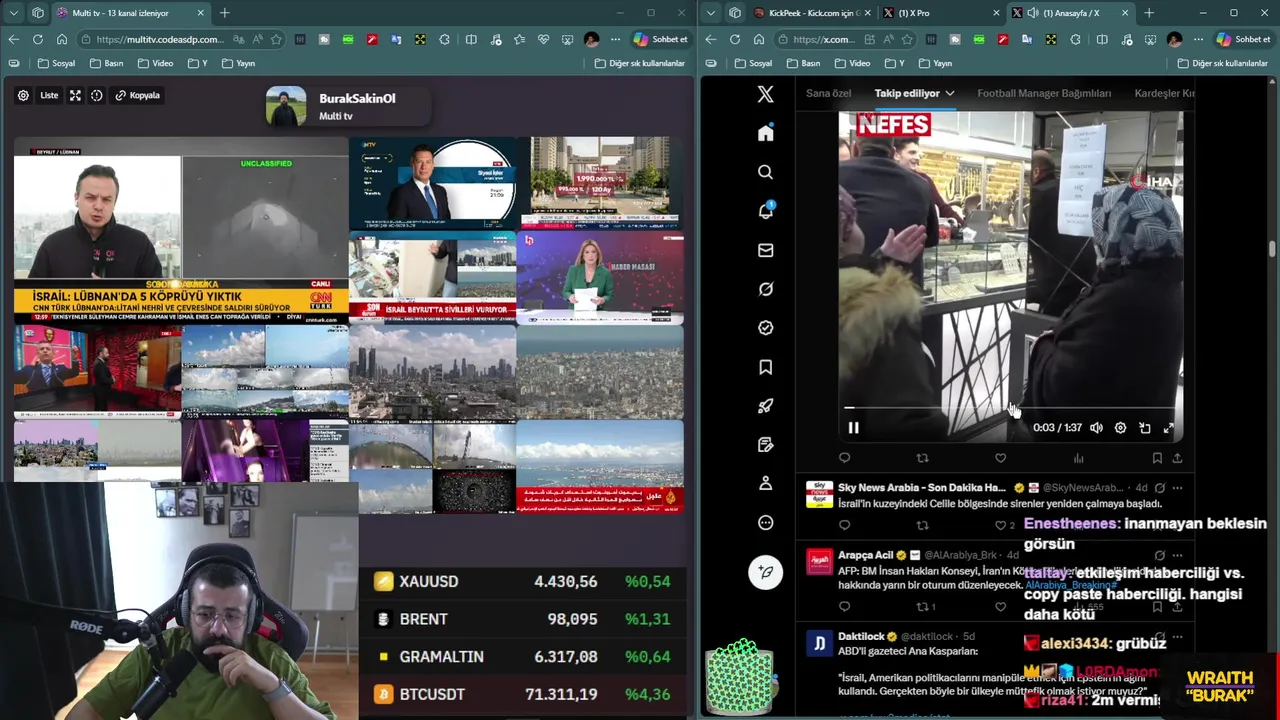Screen dimensions: 1280x720
Task: Open X home from the sidebar
Action: 765,133
